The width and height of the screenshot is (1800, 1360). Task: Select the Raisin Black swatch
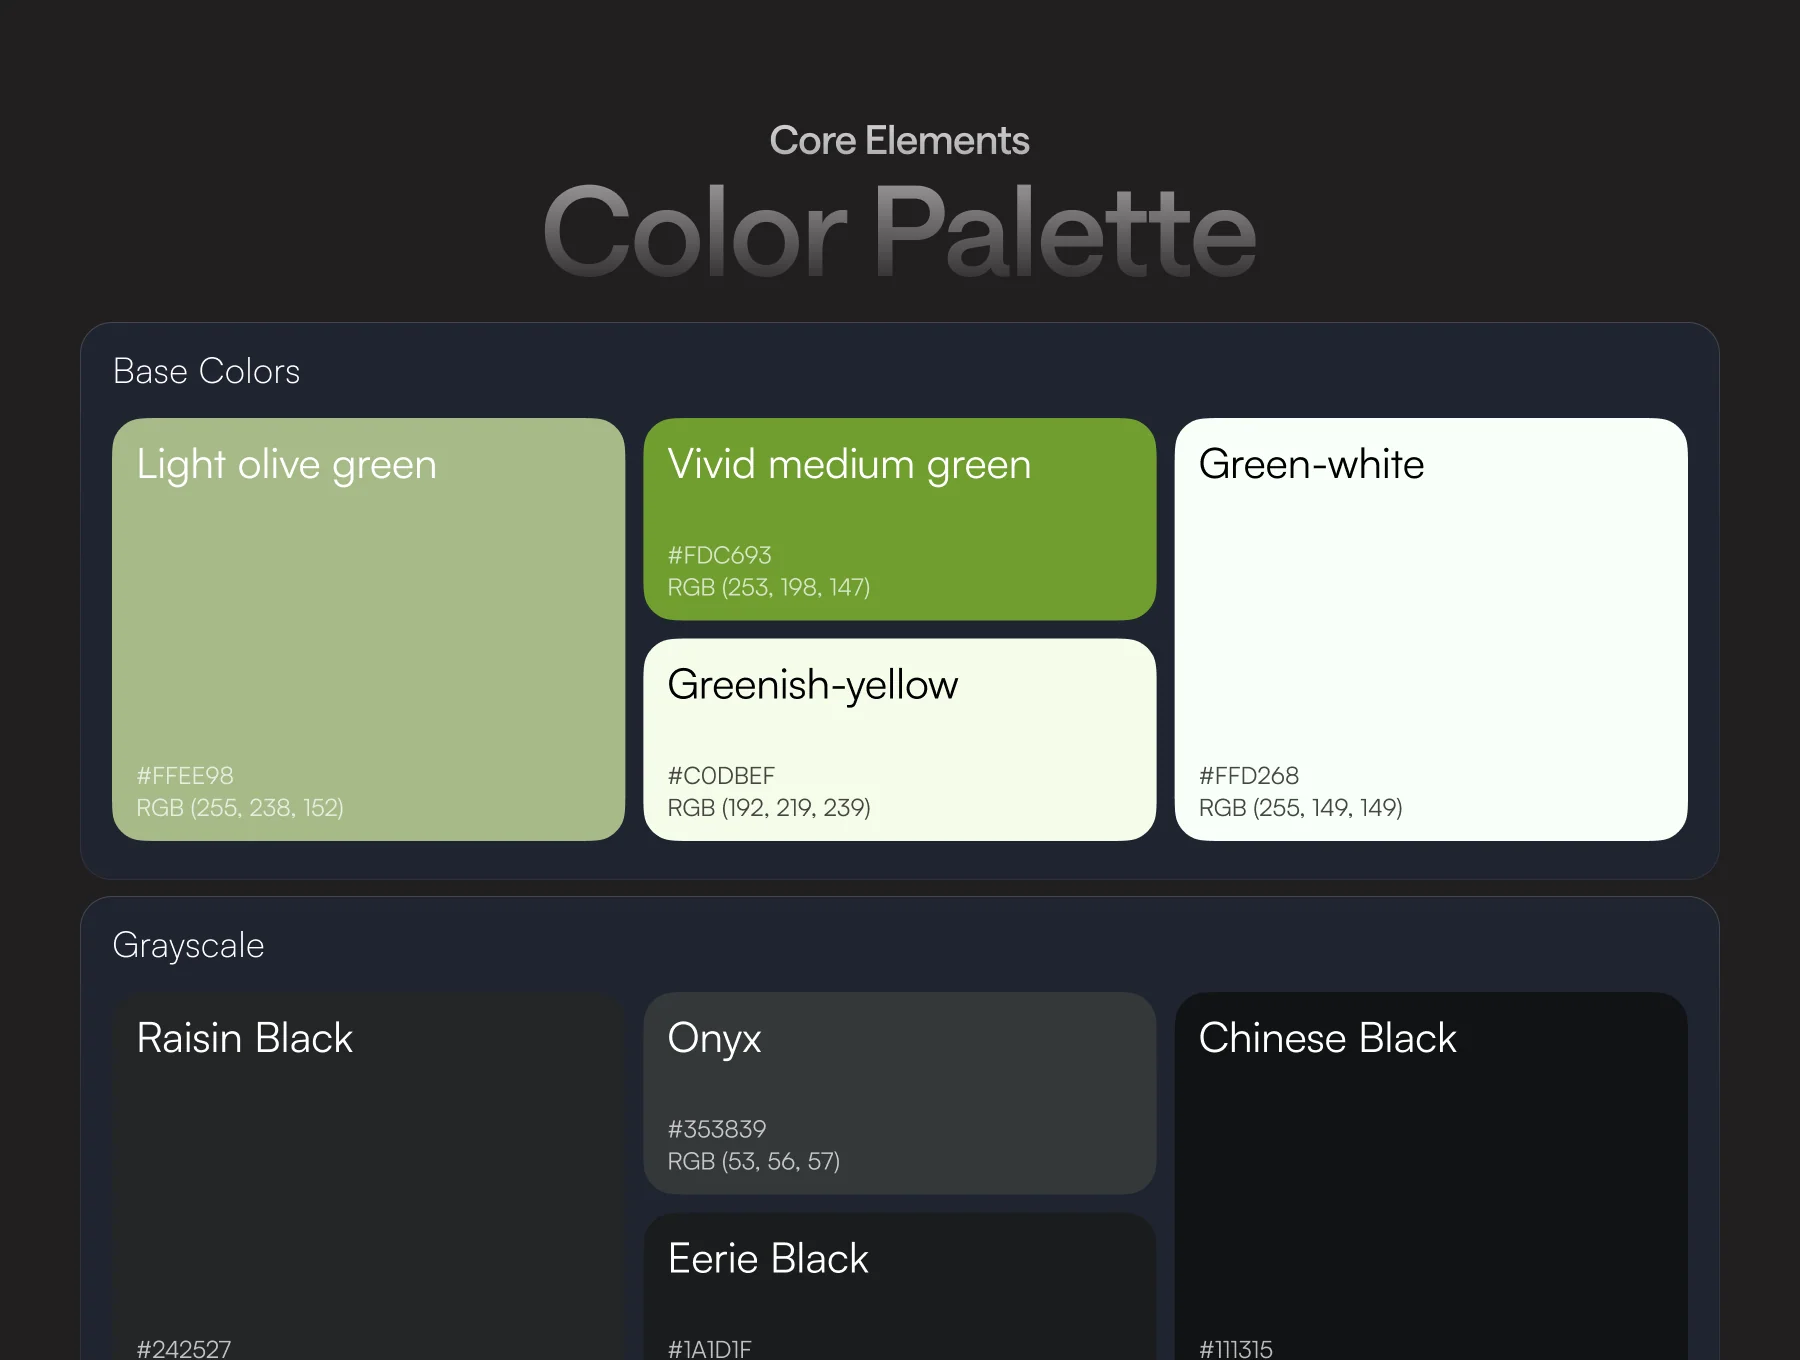368,1176
